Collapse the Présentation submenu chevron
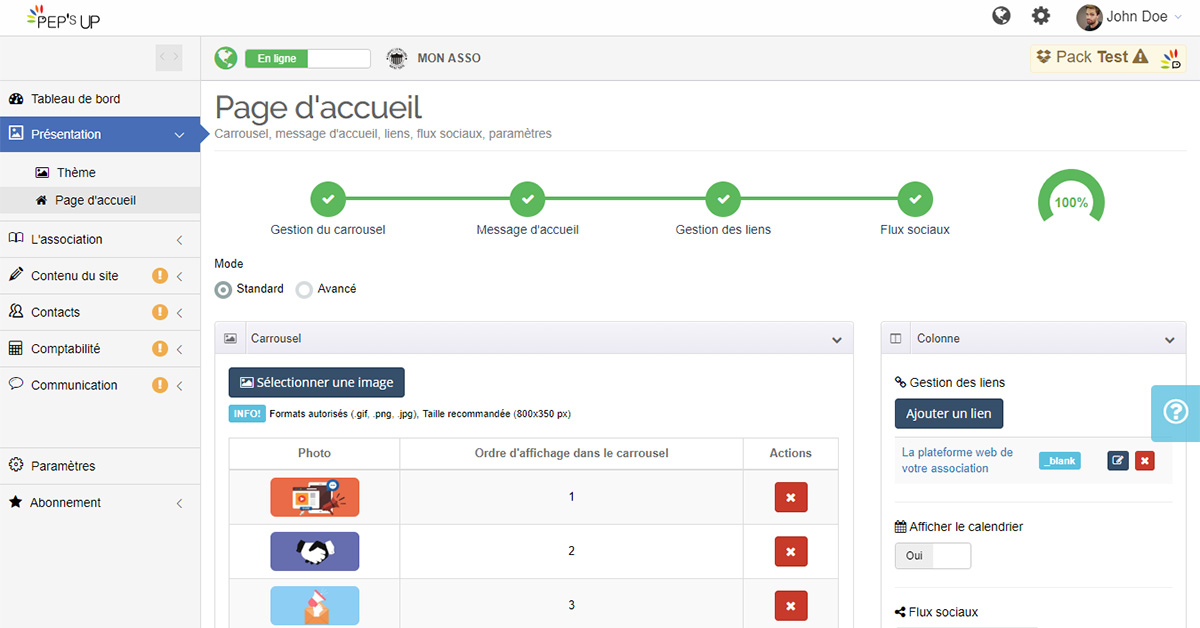The height and width of the screenshot is (628, 1200). pyautogui.click(x=179, y=135)
